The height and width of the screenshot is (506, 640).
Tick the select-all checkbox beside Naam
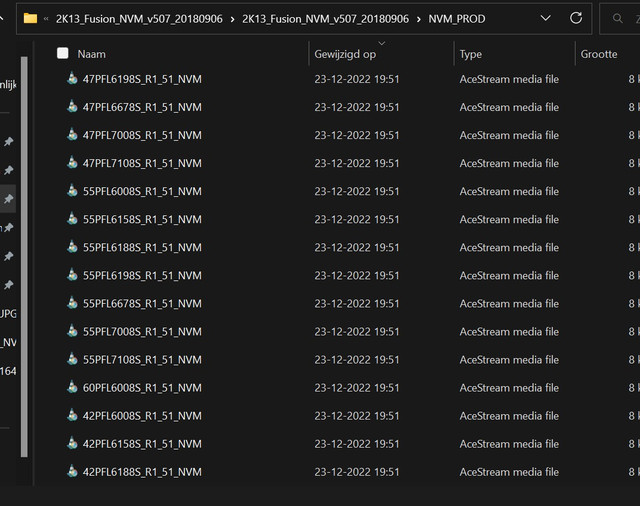point(62,53)
